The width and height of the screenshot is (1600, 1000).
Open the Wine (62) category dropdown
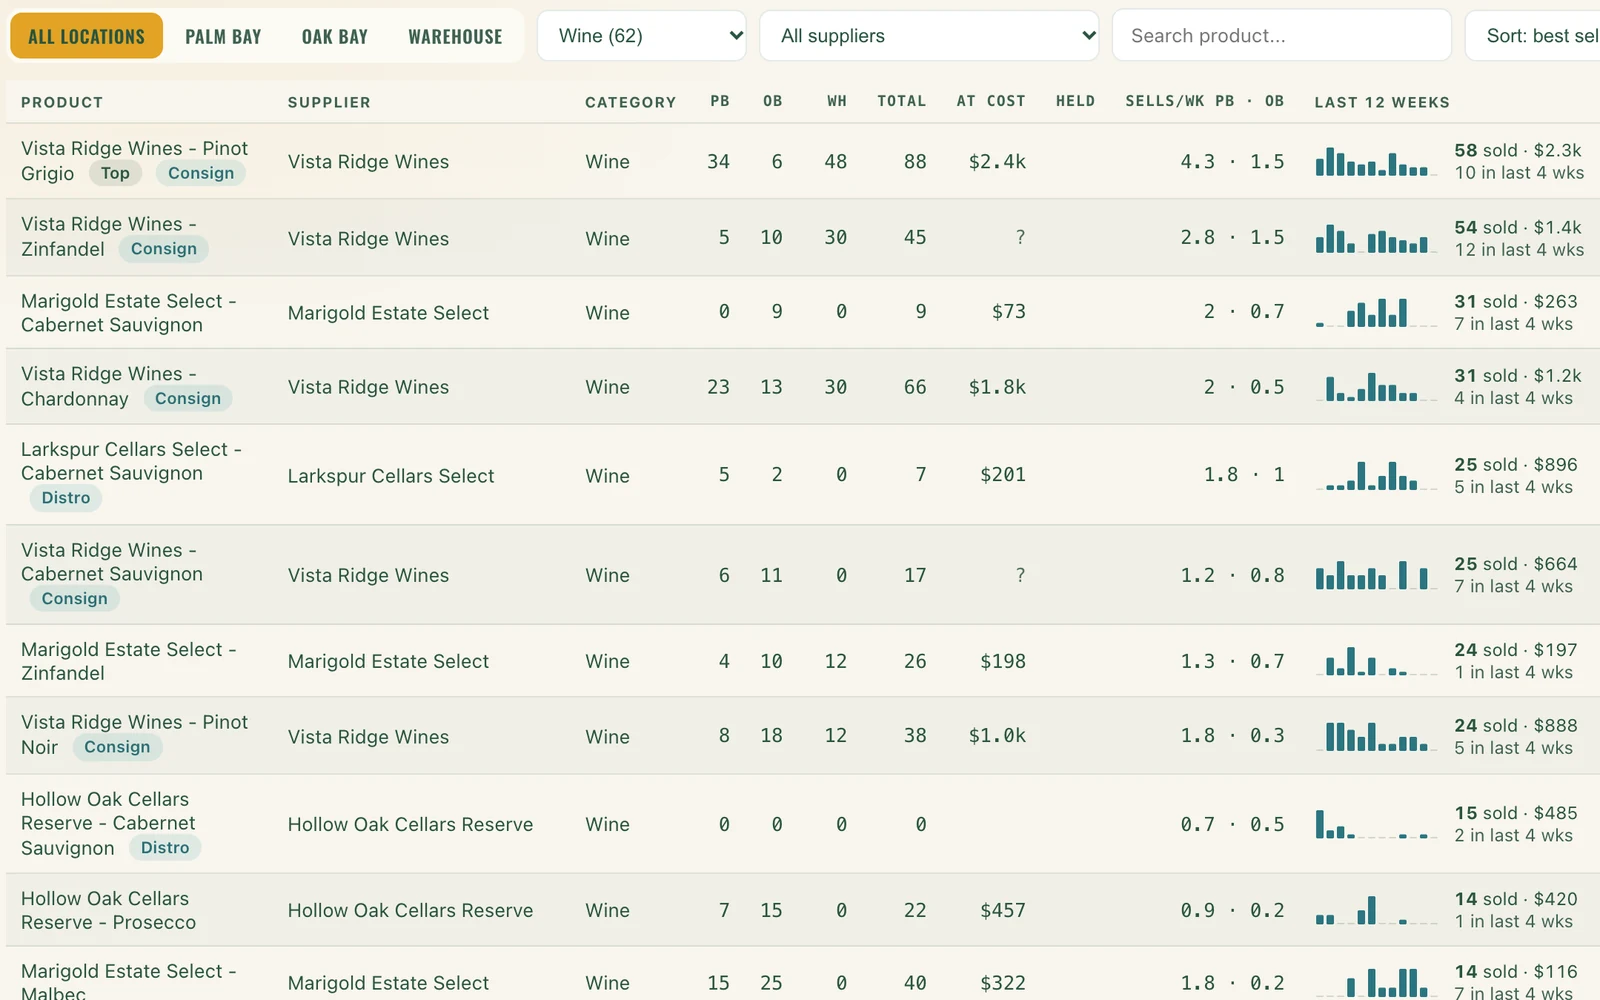[642, 36]
